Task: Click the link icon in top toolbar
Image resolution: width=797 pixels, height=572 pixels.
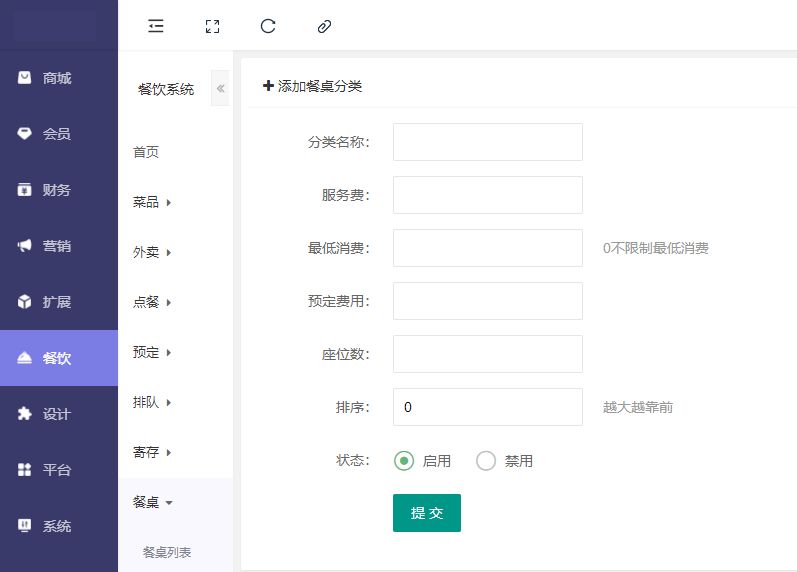Action: pyautogui.click(x=323, y=27)
